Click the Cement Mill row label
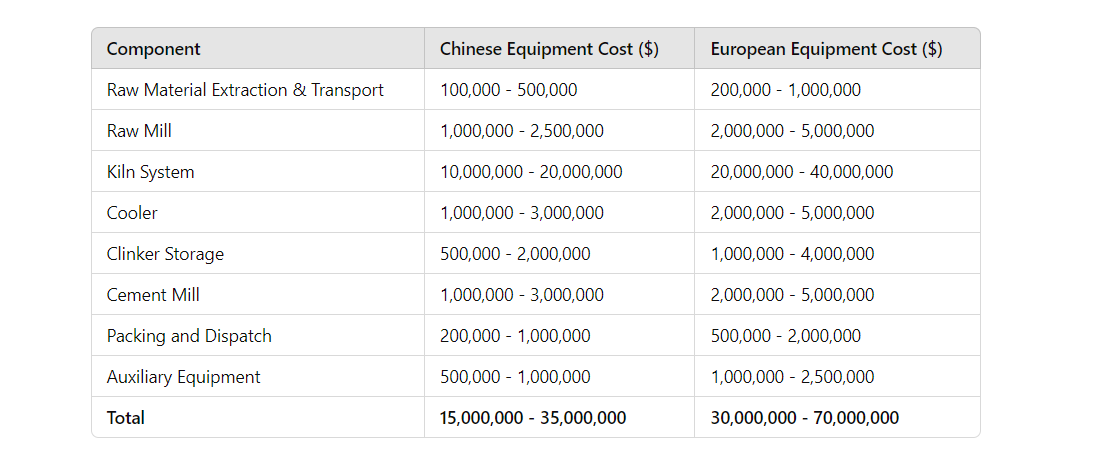This screenshot has width=1096, height=468. [x=153, y=295]
